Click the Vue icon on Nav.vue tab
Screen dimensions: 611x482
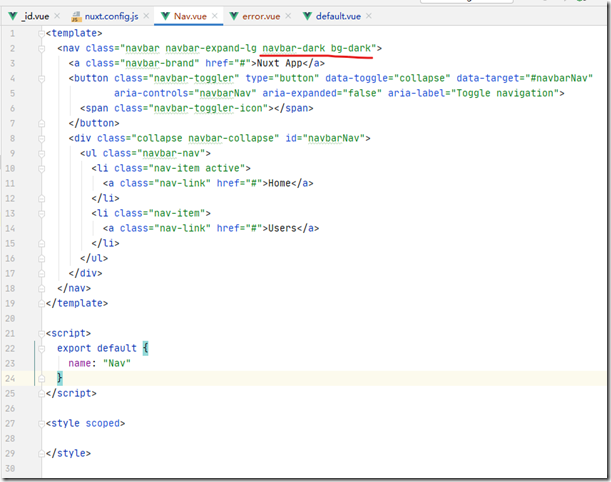(x=166, y=16)
